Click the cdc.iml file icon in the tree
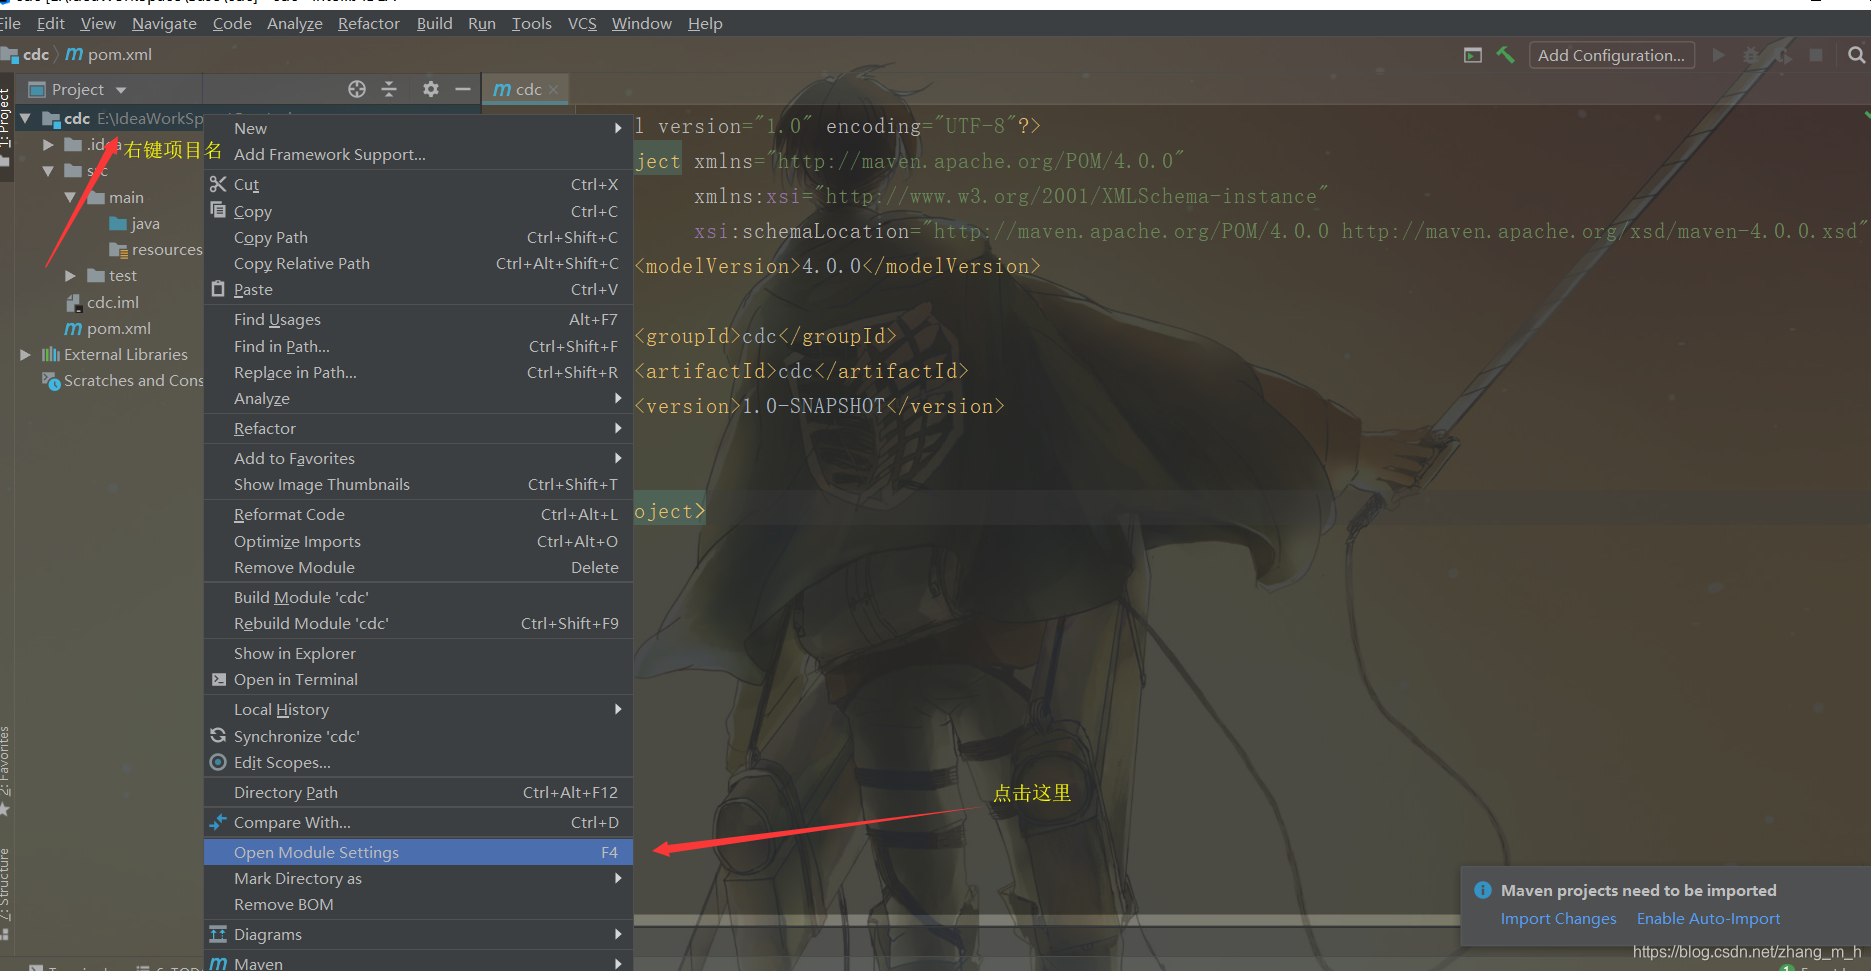Viewport: 1871px width, 971px height. pyautogui.click(x=74, y=302)
